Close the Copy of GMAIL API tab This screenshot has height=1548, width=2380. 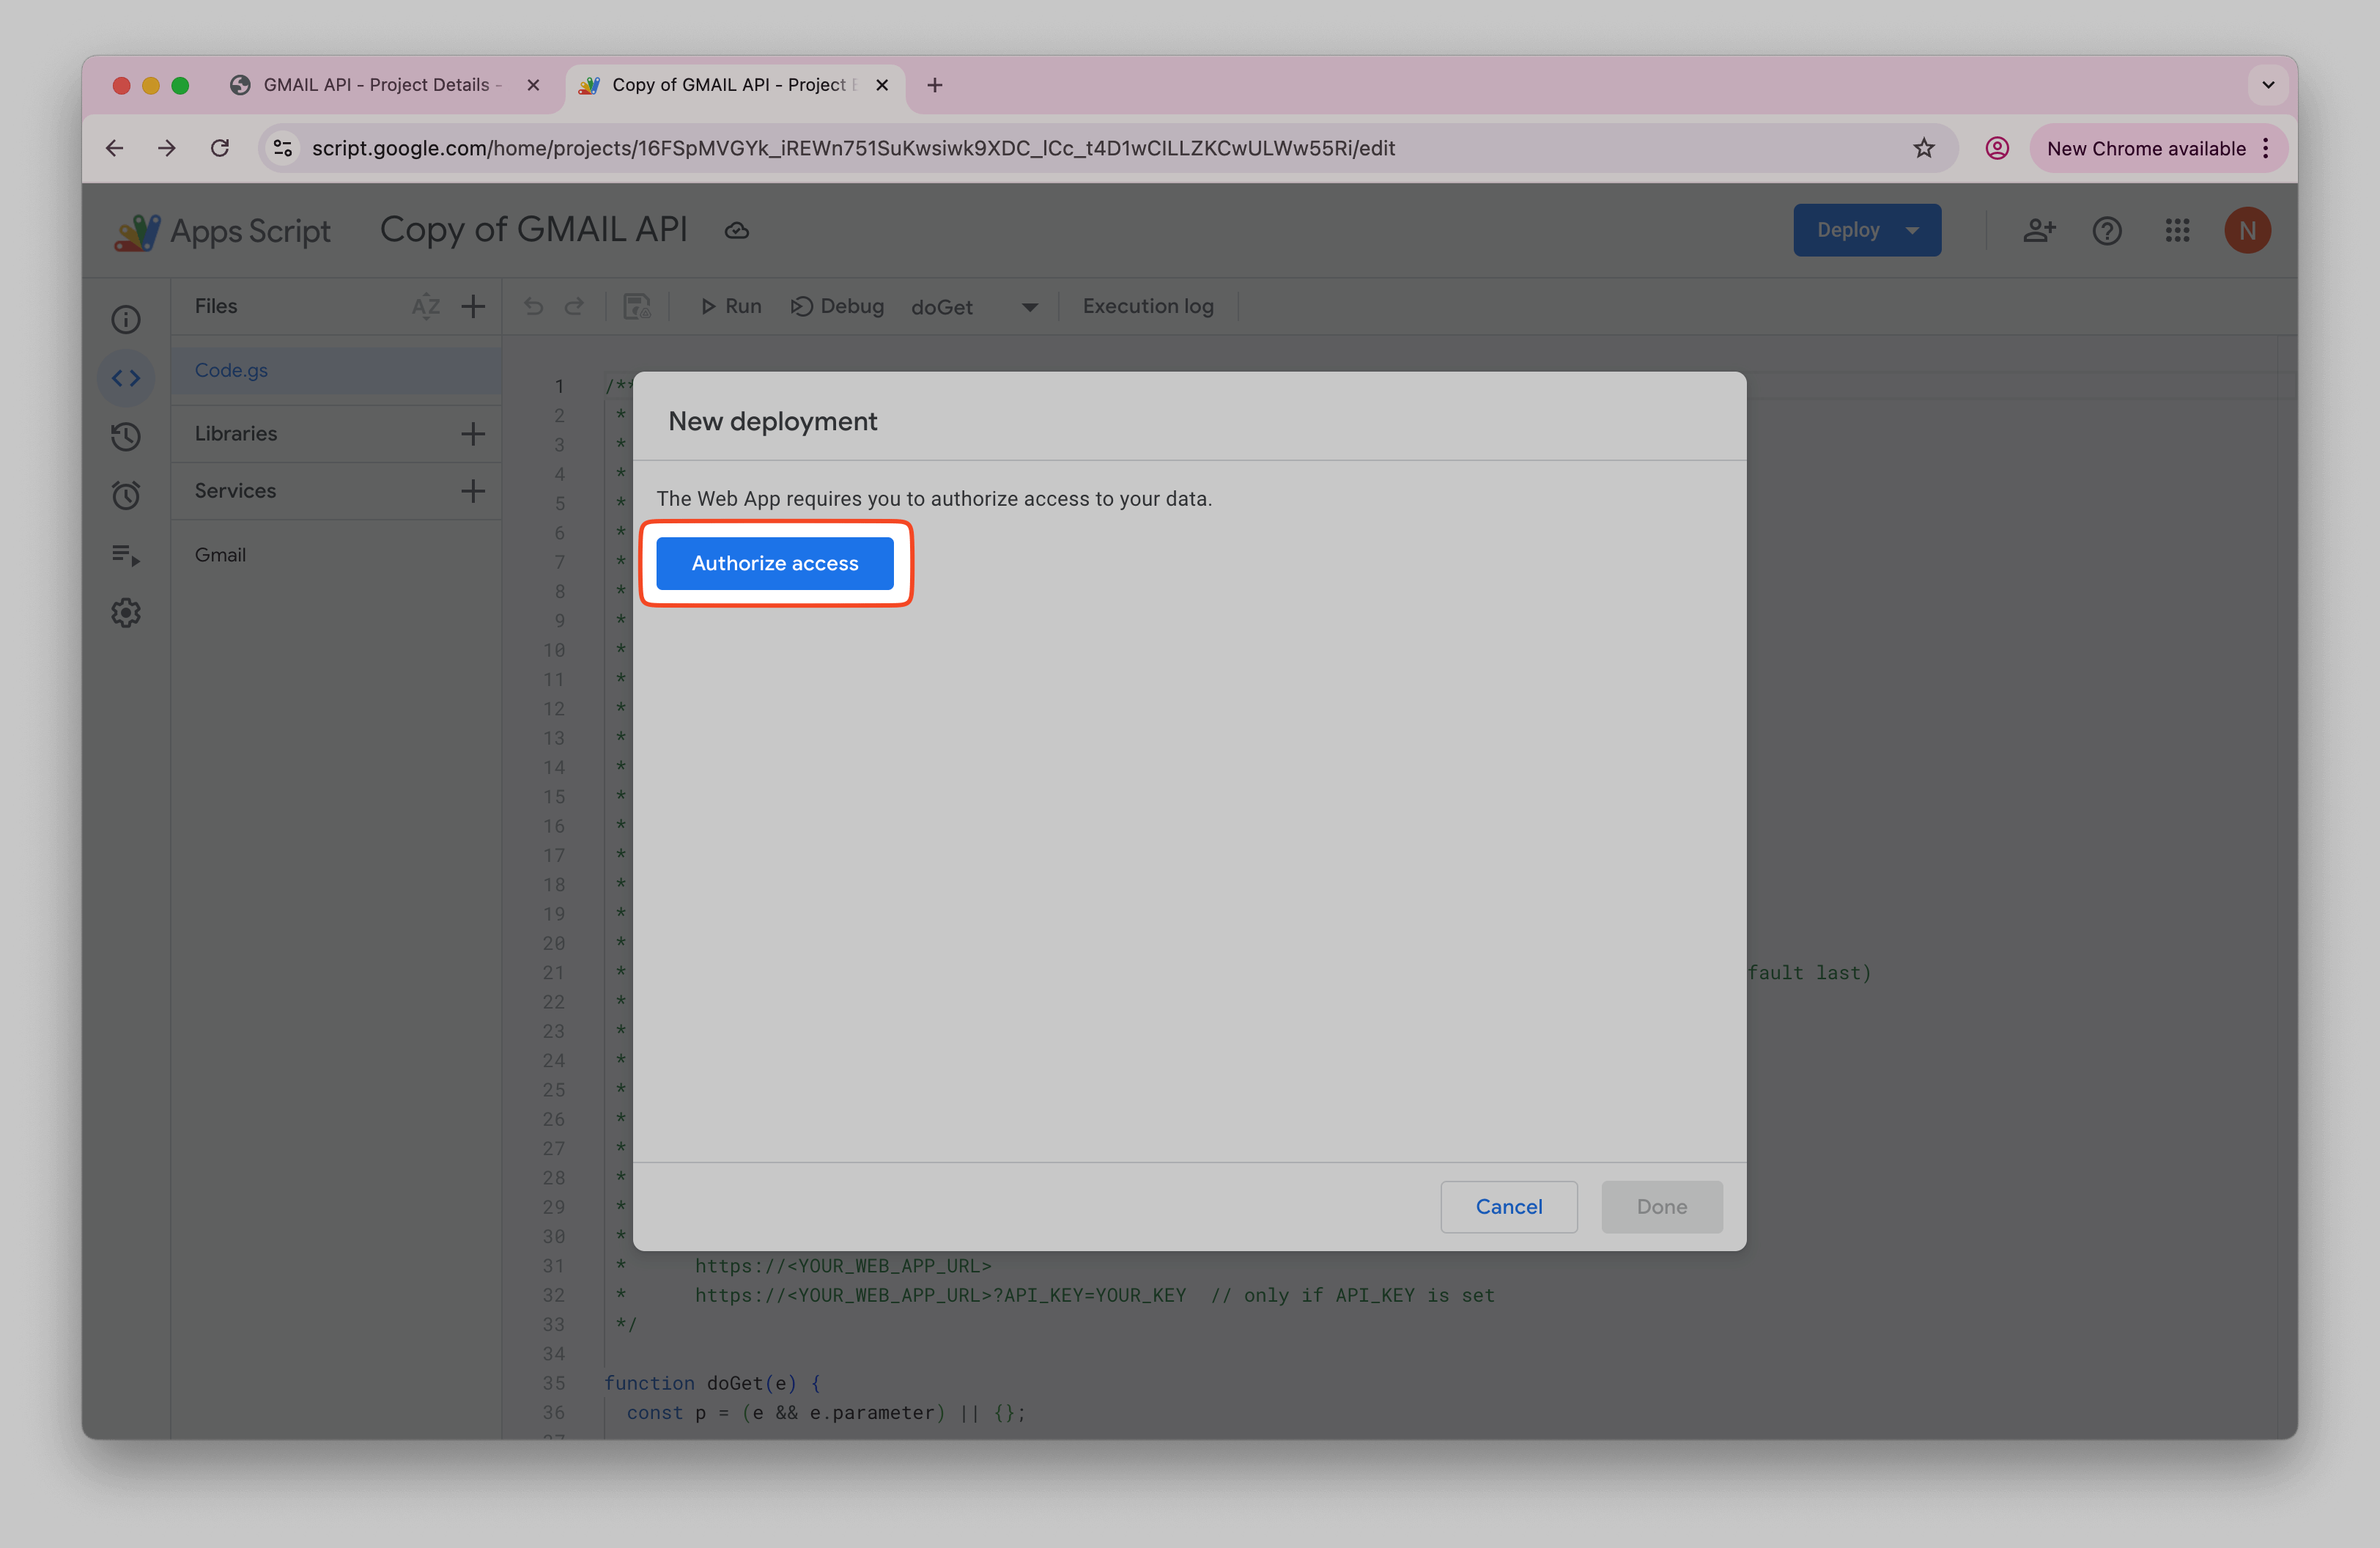click(x=882, y=85)
